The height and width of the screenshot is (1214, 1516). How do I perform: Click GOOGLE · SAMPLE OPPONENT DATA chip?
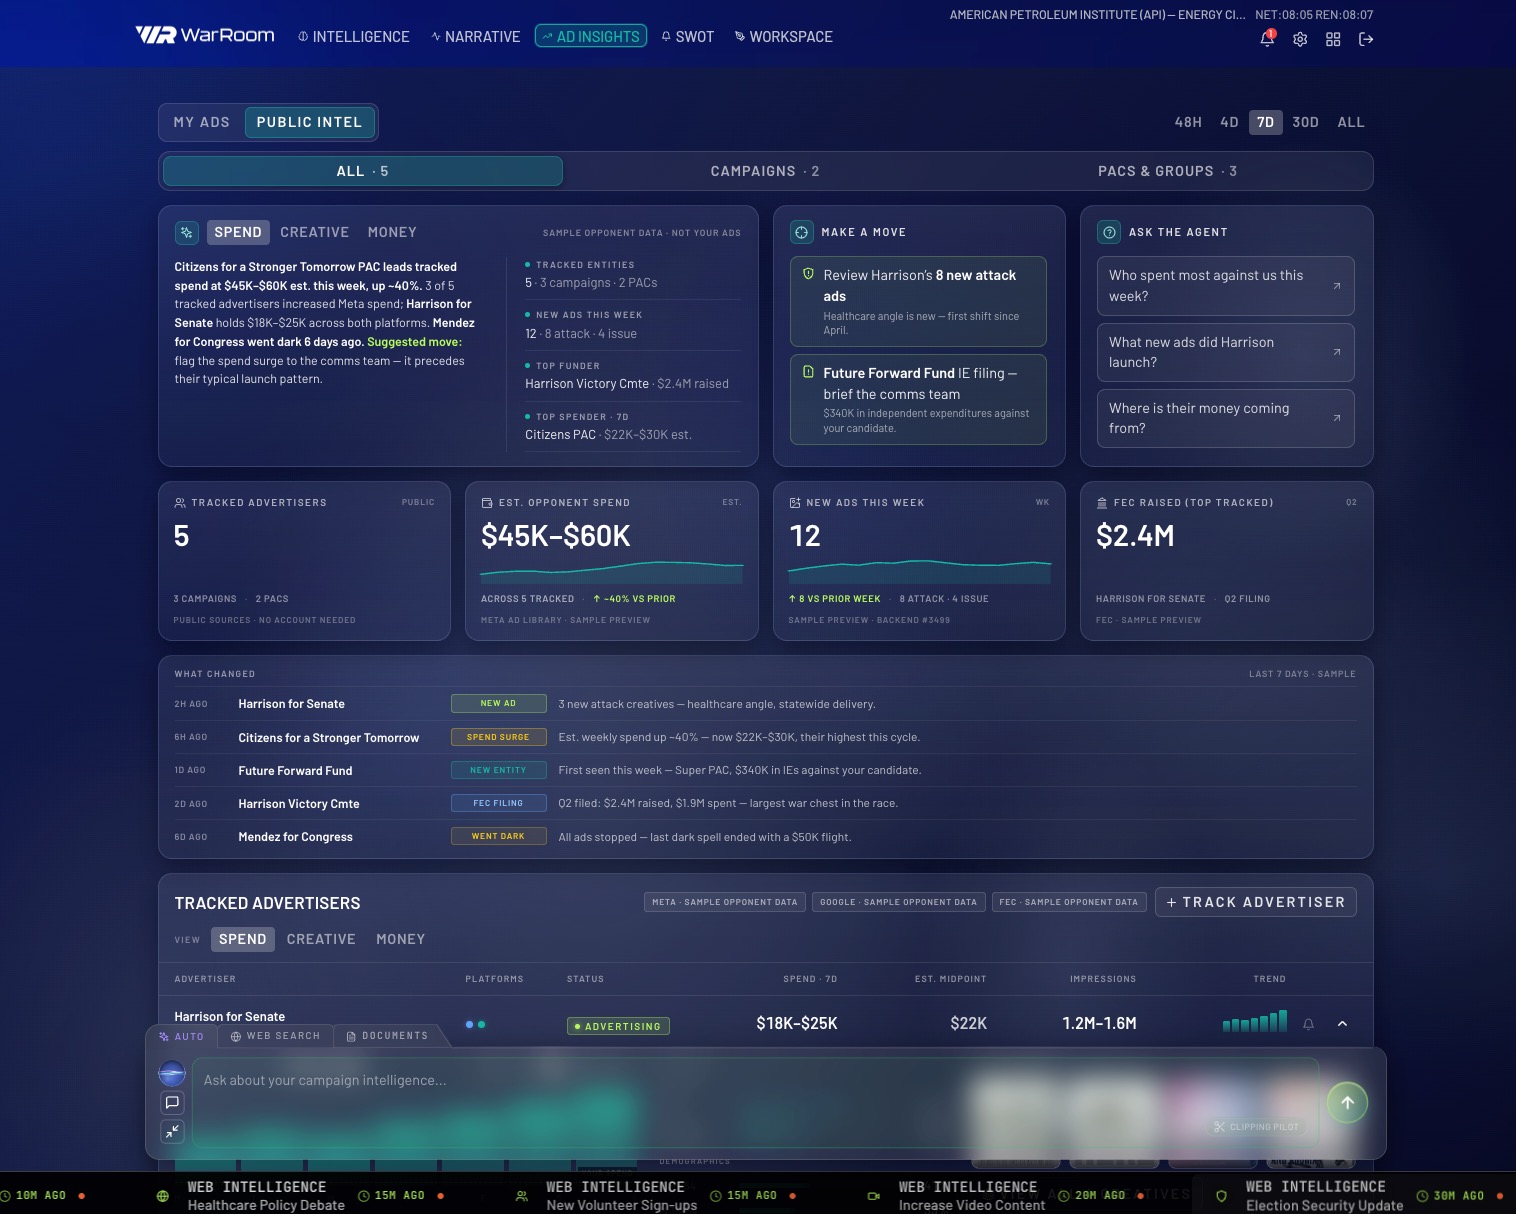[x=899, y=902]
